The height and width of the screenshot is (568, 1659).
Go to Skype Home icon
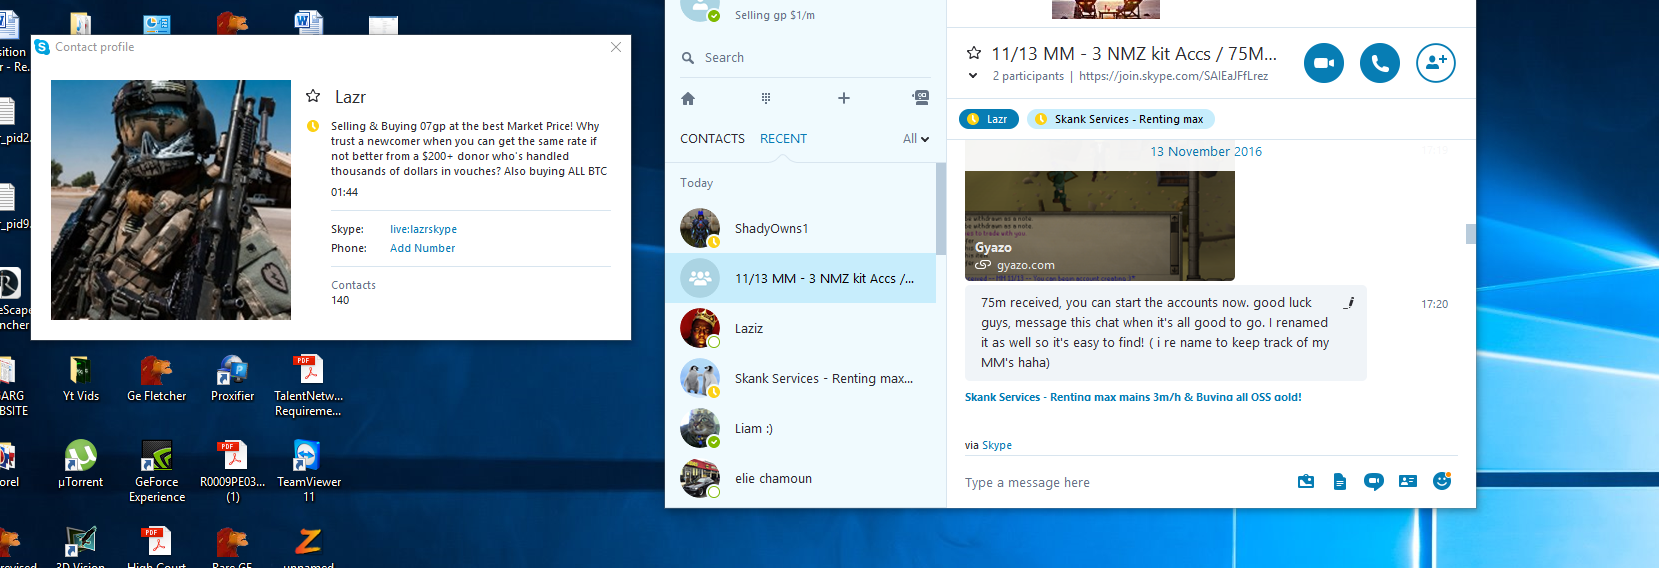688,98
